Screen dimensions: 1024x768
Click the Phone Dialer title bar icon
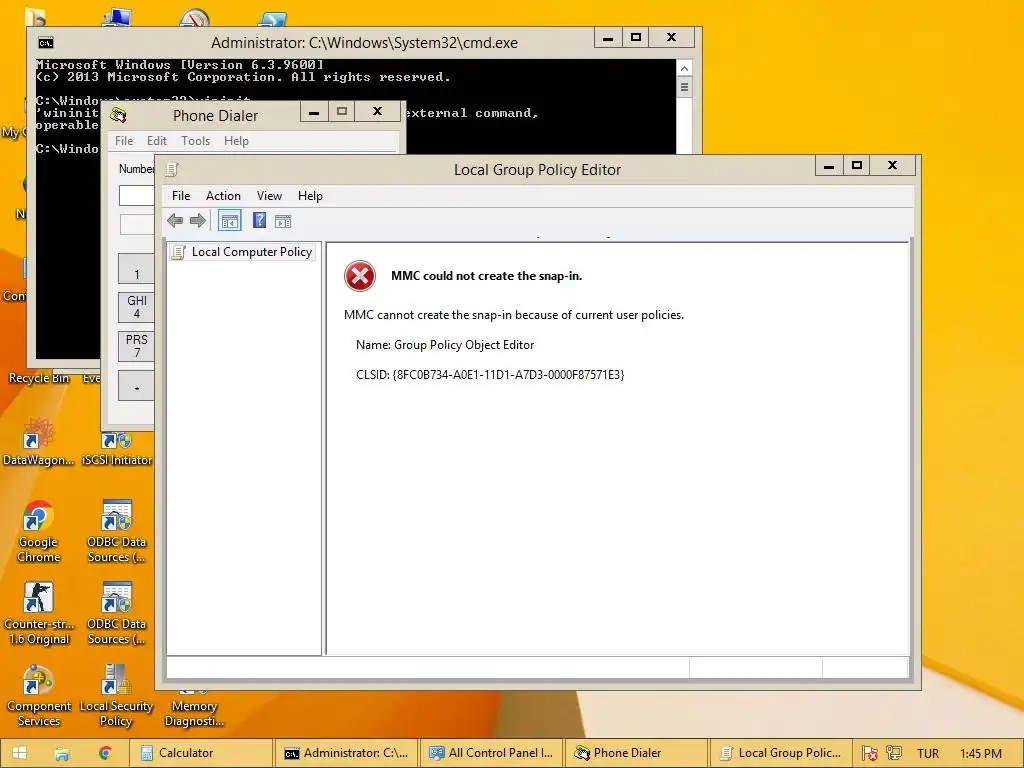coord(118,116)
